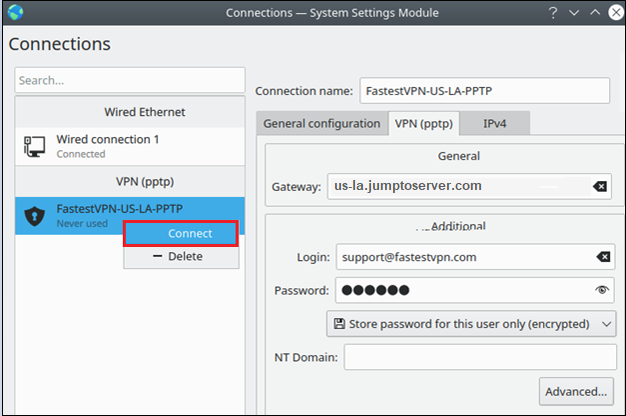Focus the Connection name field
626x416 pixels.
pyautogui.click(x=485, y=91)
